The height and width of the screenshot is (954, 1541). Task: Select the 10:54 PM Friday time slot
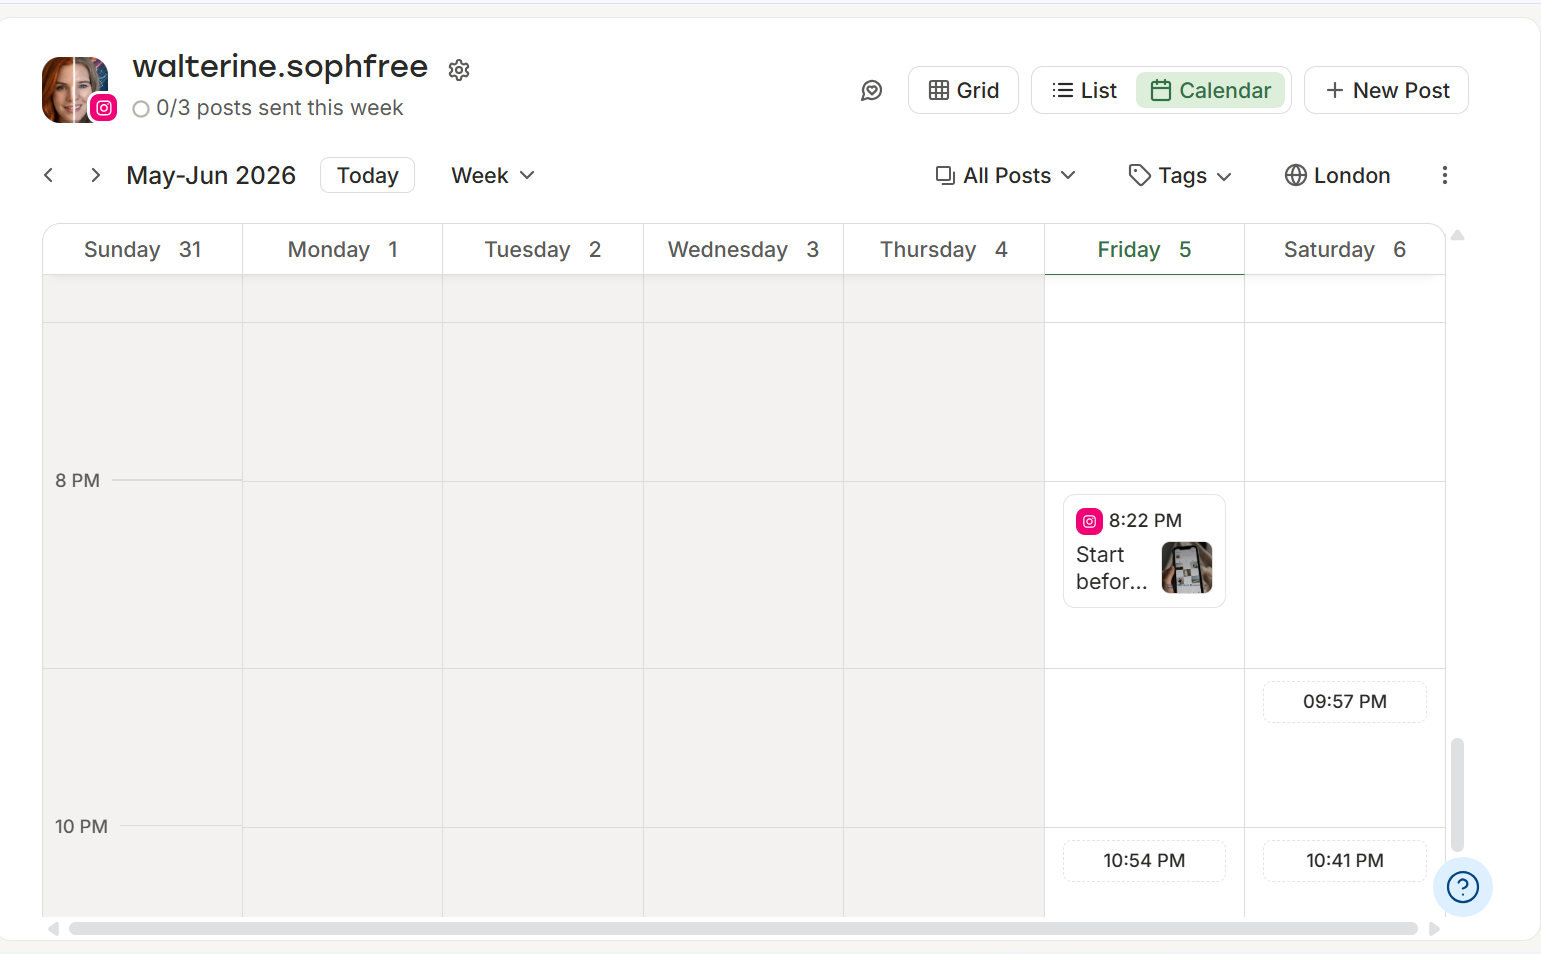(1144, 861)
